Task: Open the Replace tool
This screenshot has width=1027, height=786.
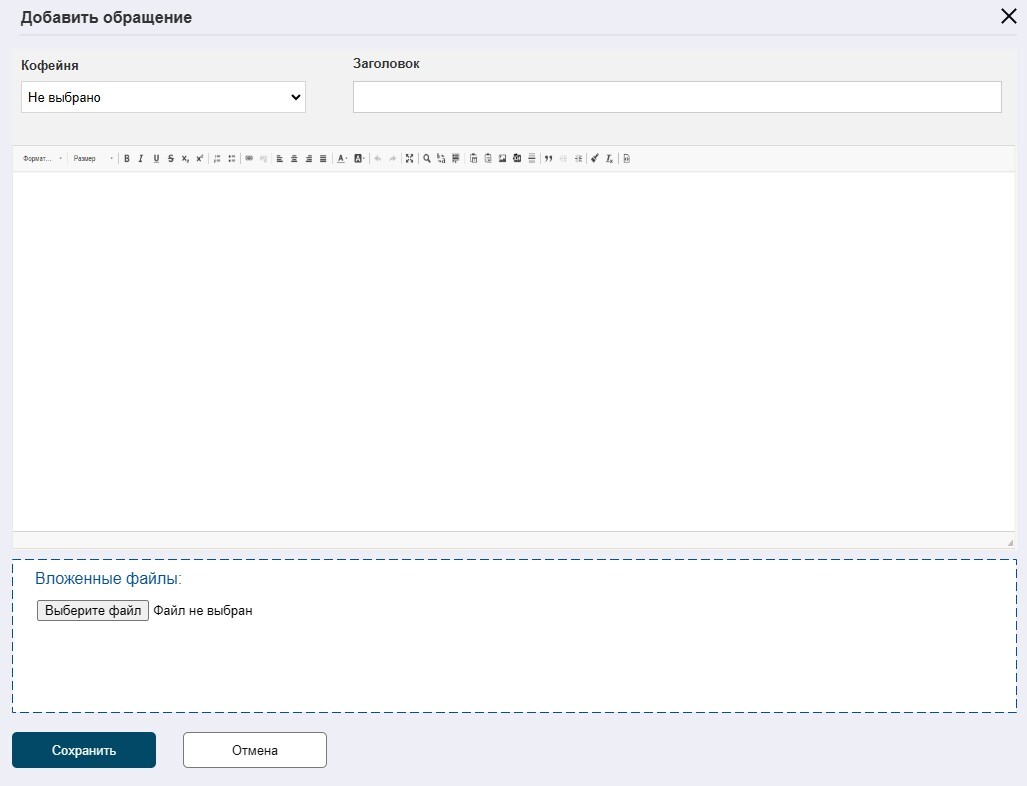Action: click(441, 159)
